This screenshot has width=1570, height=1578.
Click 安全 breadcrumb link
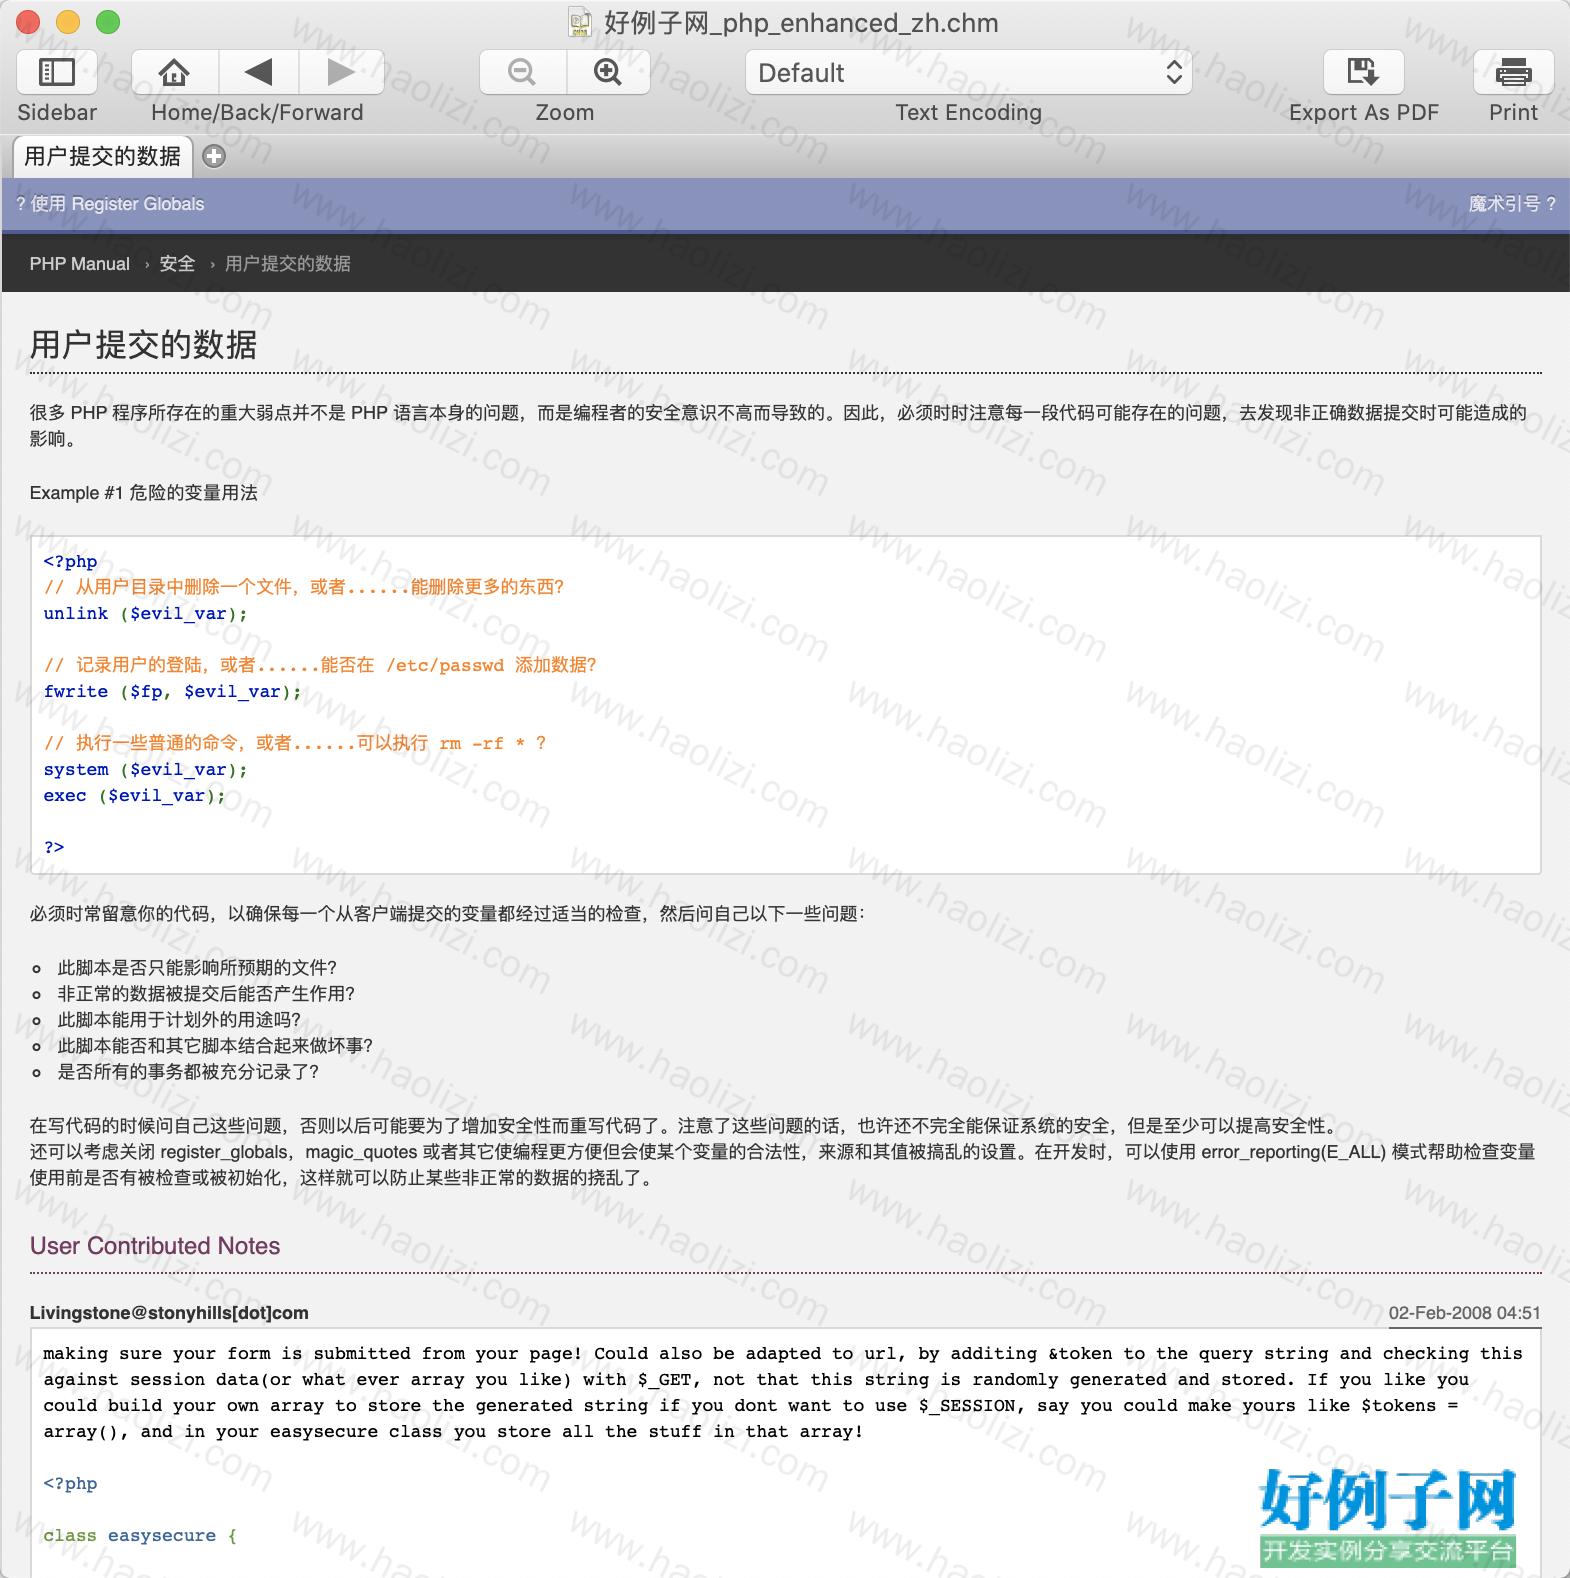pos(177,264)
